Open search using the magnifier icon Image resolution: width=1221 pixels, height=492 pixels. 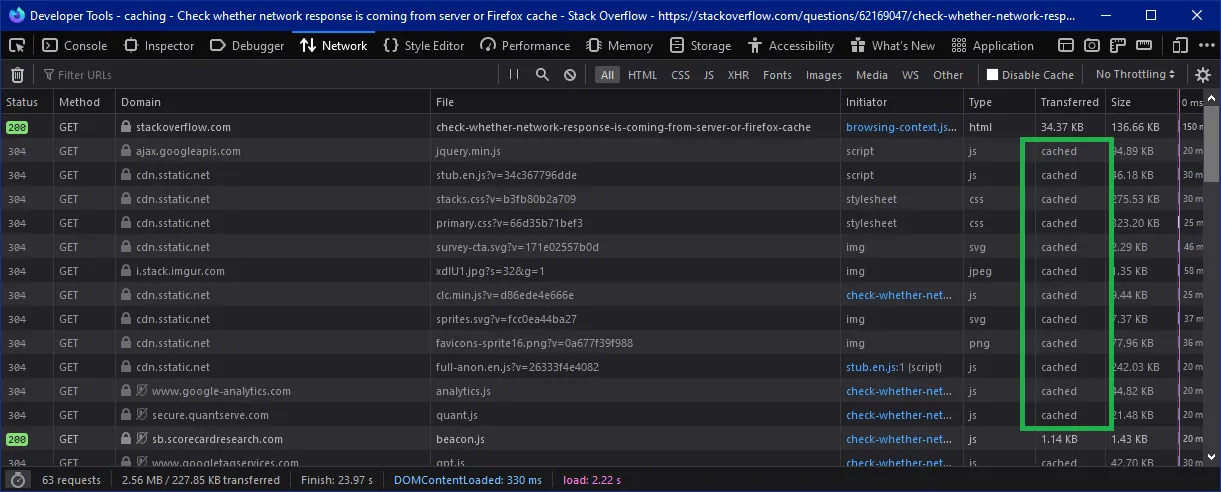(542, 75)
